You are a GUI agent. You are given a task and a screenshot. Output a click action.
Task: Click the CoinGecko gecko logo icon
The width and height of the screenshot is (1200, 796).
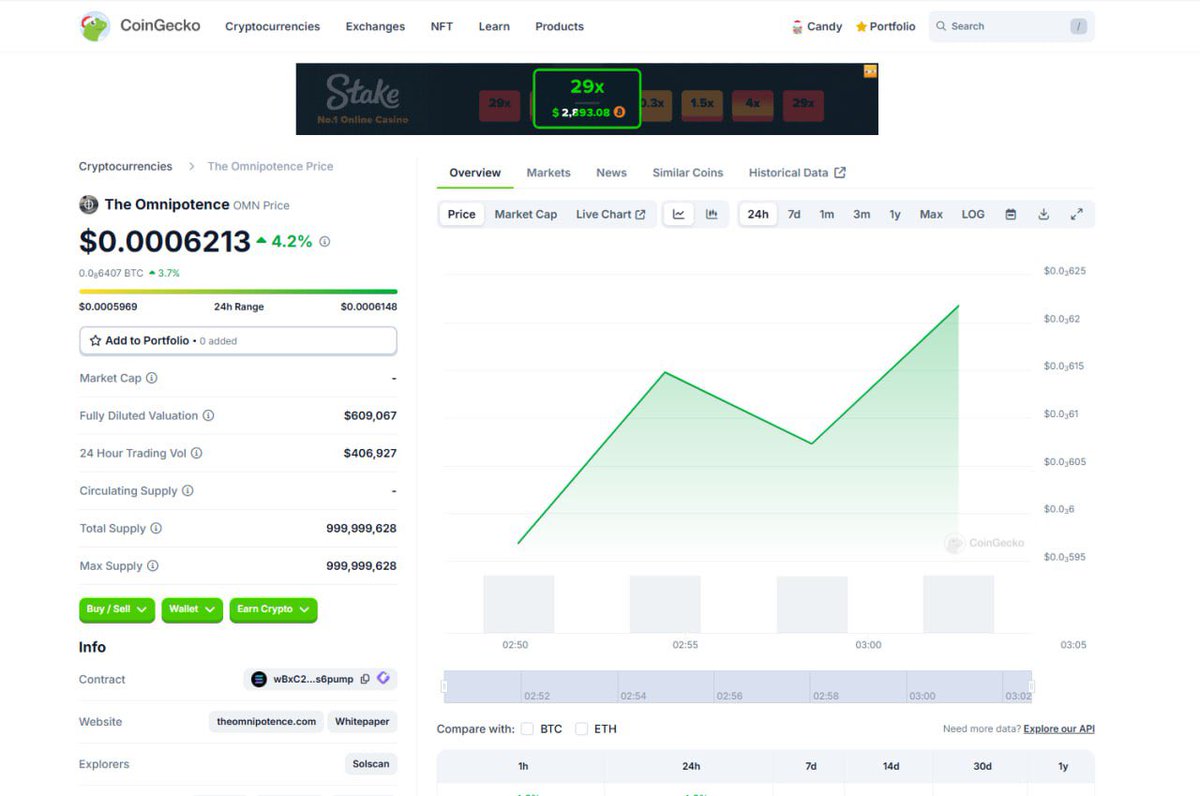point(95,26)
